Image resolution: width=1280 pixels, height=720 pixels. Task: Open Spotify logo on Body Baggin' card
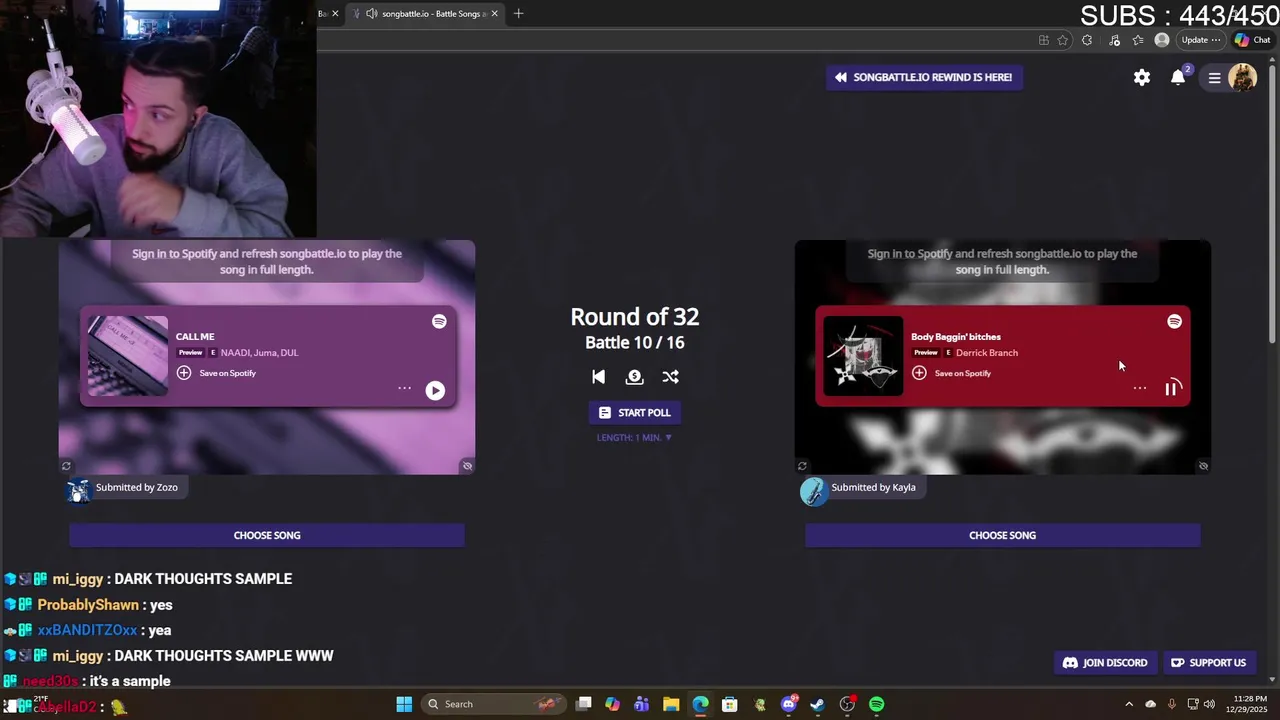[x=1174, y=321]
